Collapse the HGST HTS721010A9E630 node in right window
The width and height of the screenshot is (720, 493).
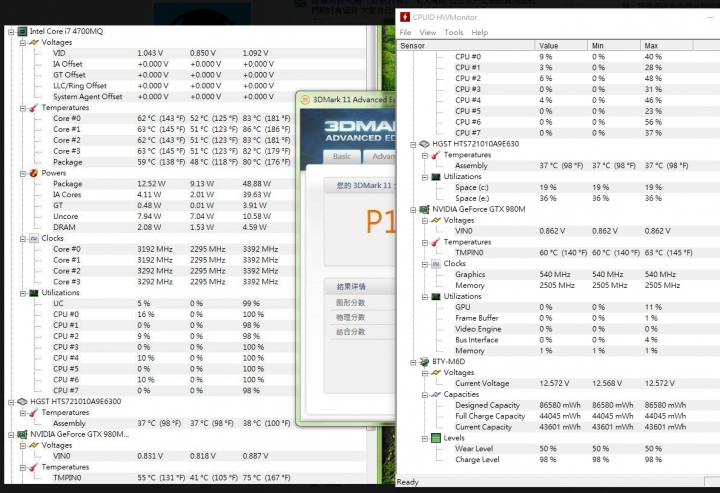tap(413, 144)
